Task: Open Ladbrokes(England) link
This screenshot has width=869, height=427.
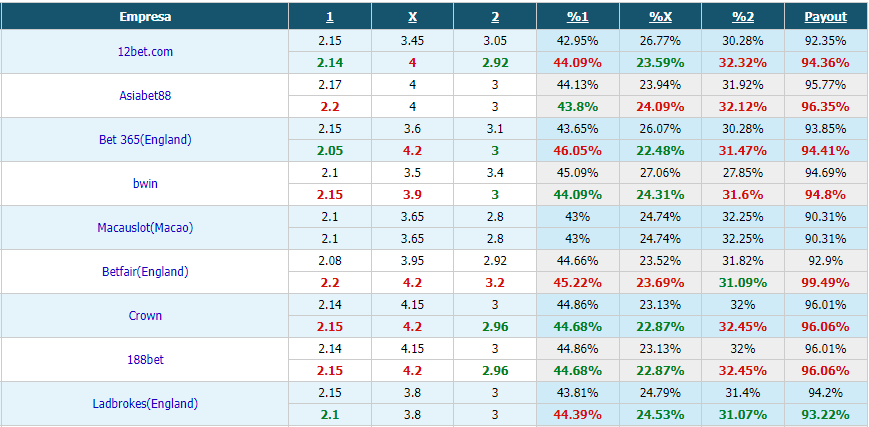Action: click(x=145, y=404)
